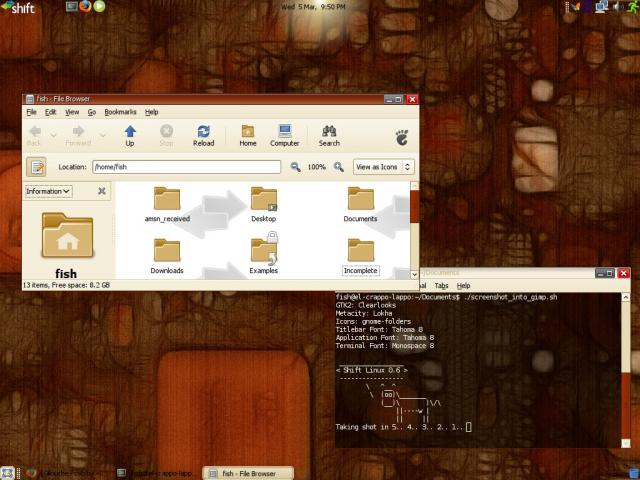Click the green play launcher in top panel
Image resolution: width=640 pixels, height=480 pixels.
coord(99,6)
